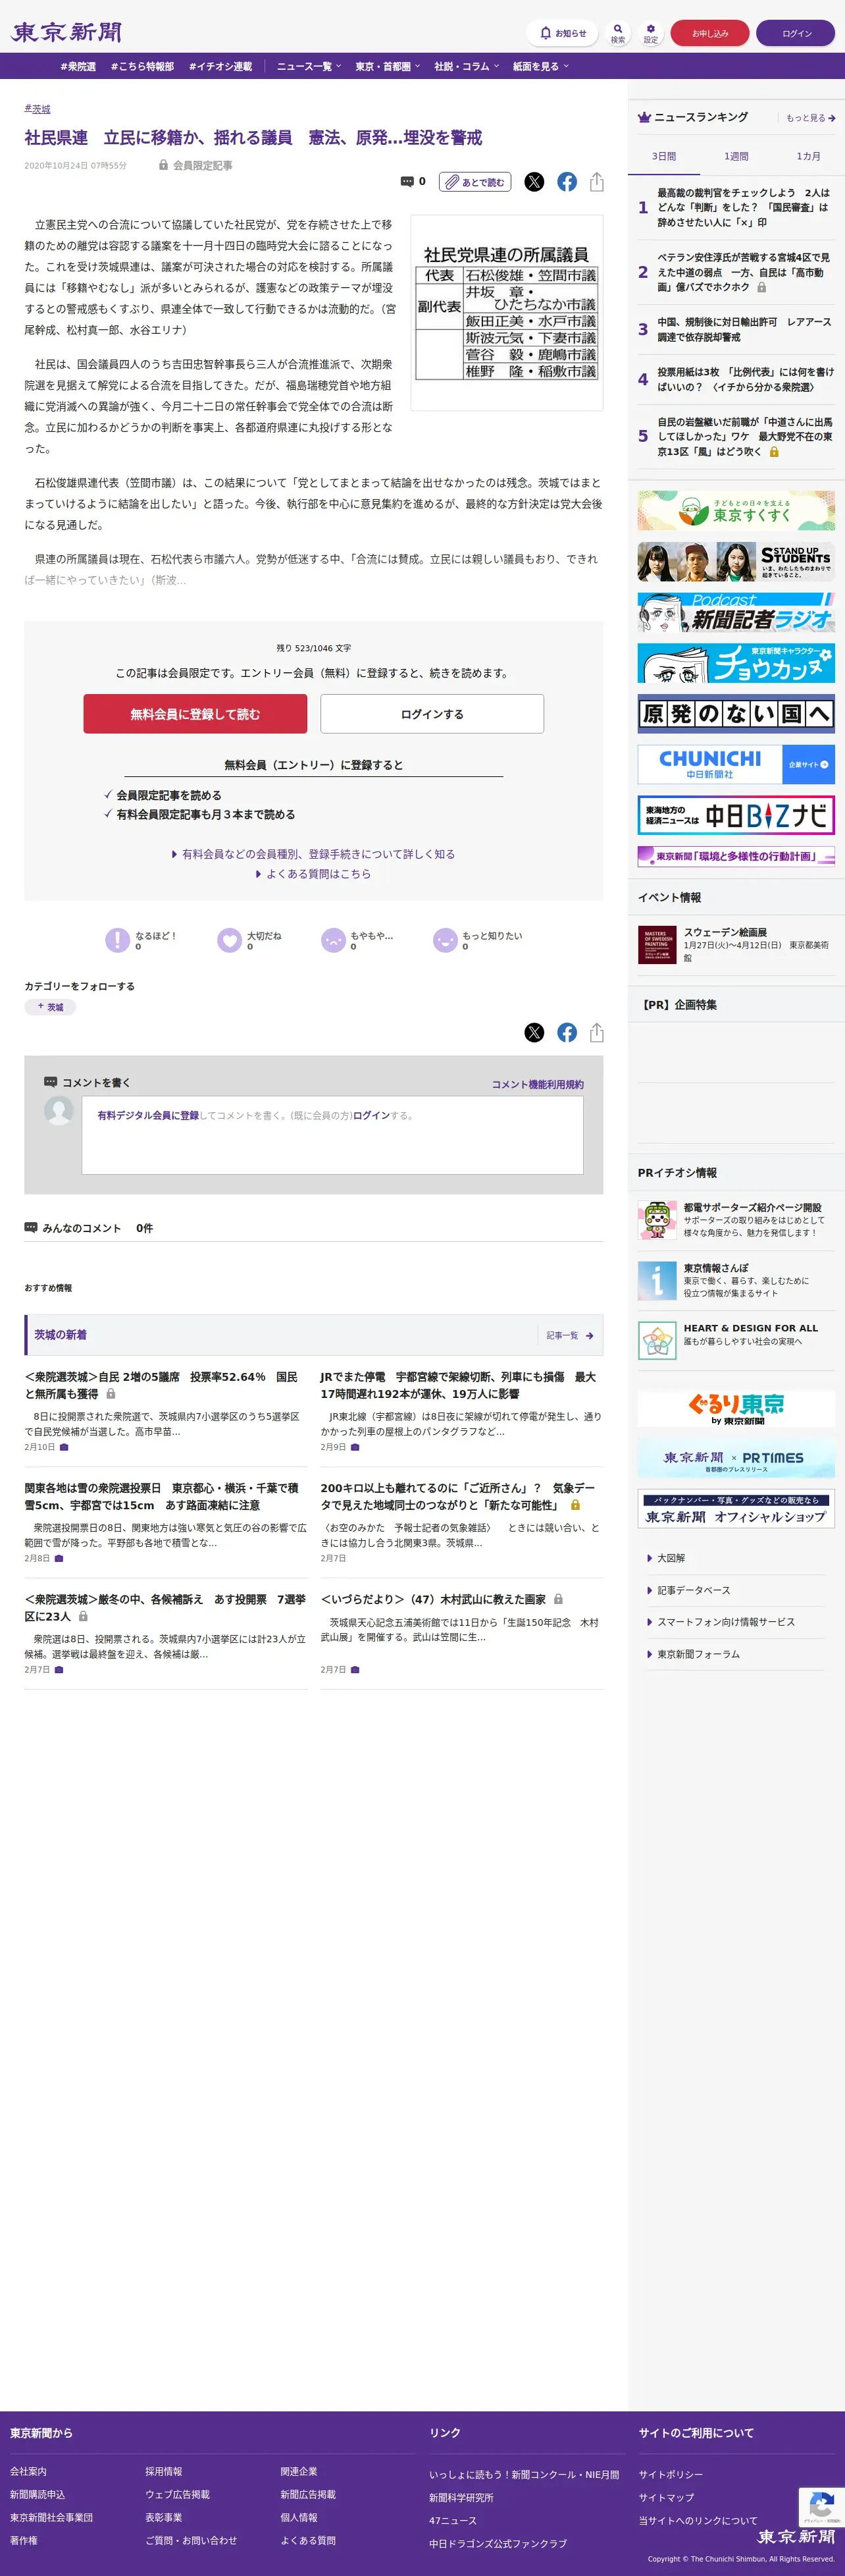Image resolution: width=845 pixels, height=2576 pixels.
Task: Click the comment avatar placeholder icon
Action: pyautogui.click(x=59, y=1111)
